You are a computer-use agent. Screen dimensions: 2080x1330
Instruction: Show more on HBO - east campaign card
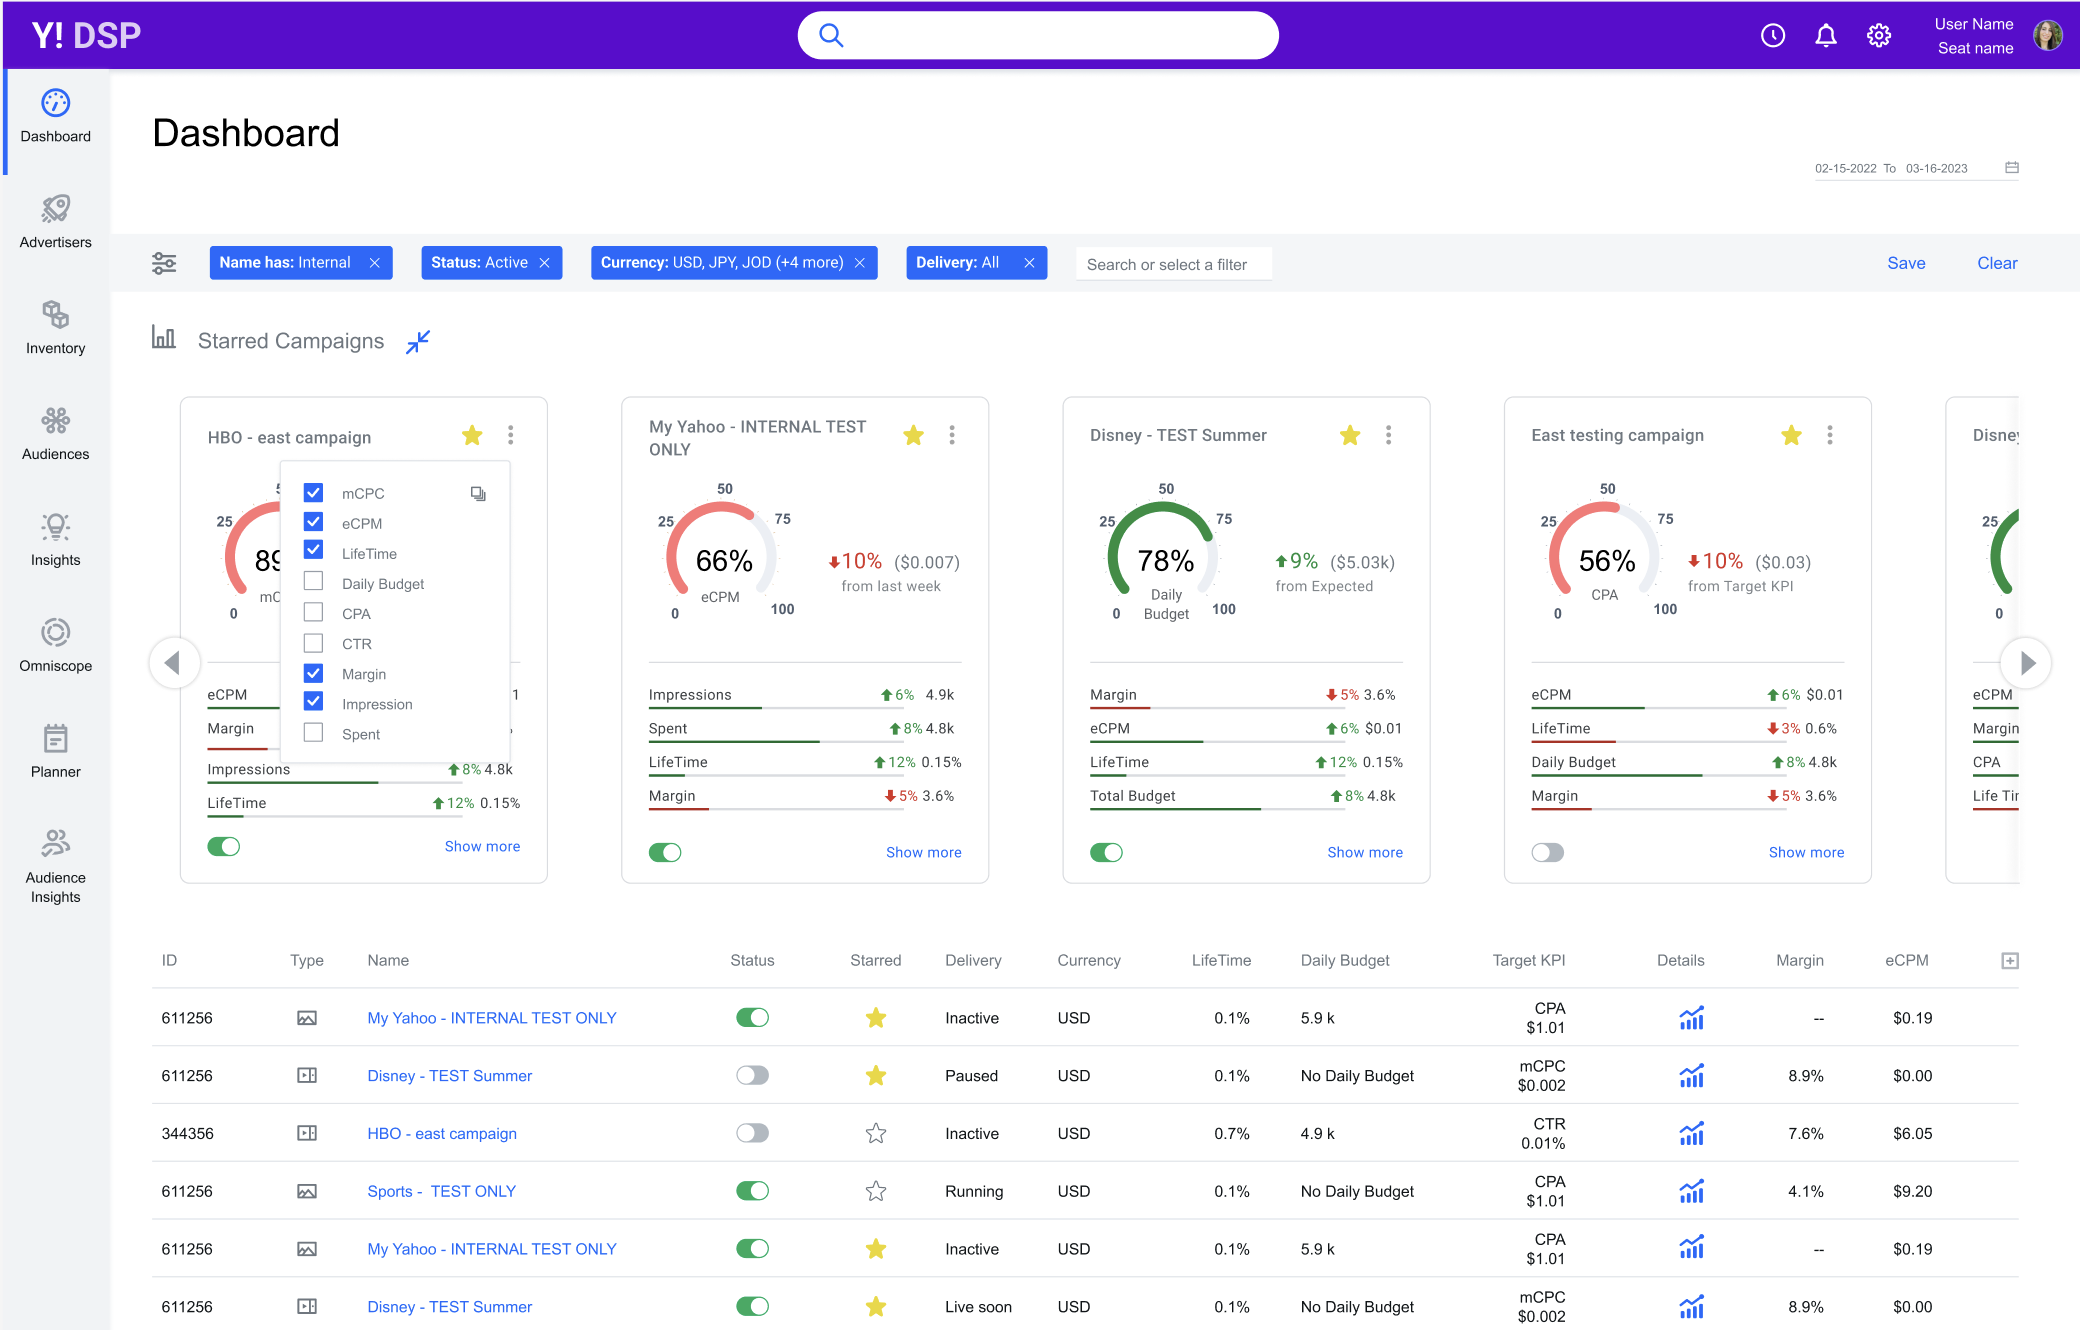click(482, 847)
